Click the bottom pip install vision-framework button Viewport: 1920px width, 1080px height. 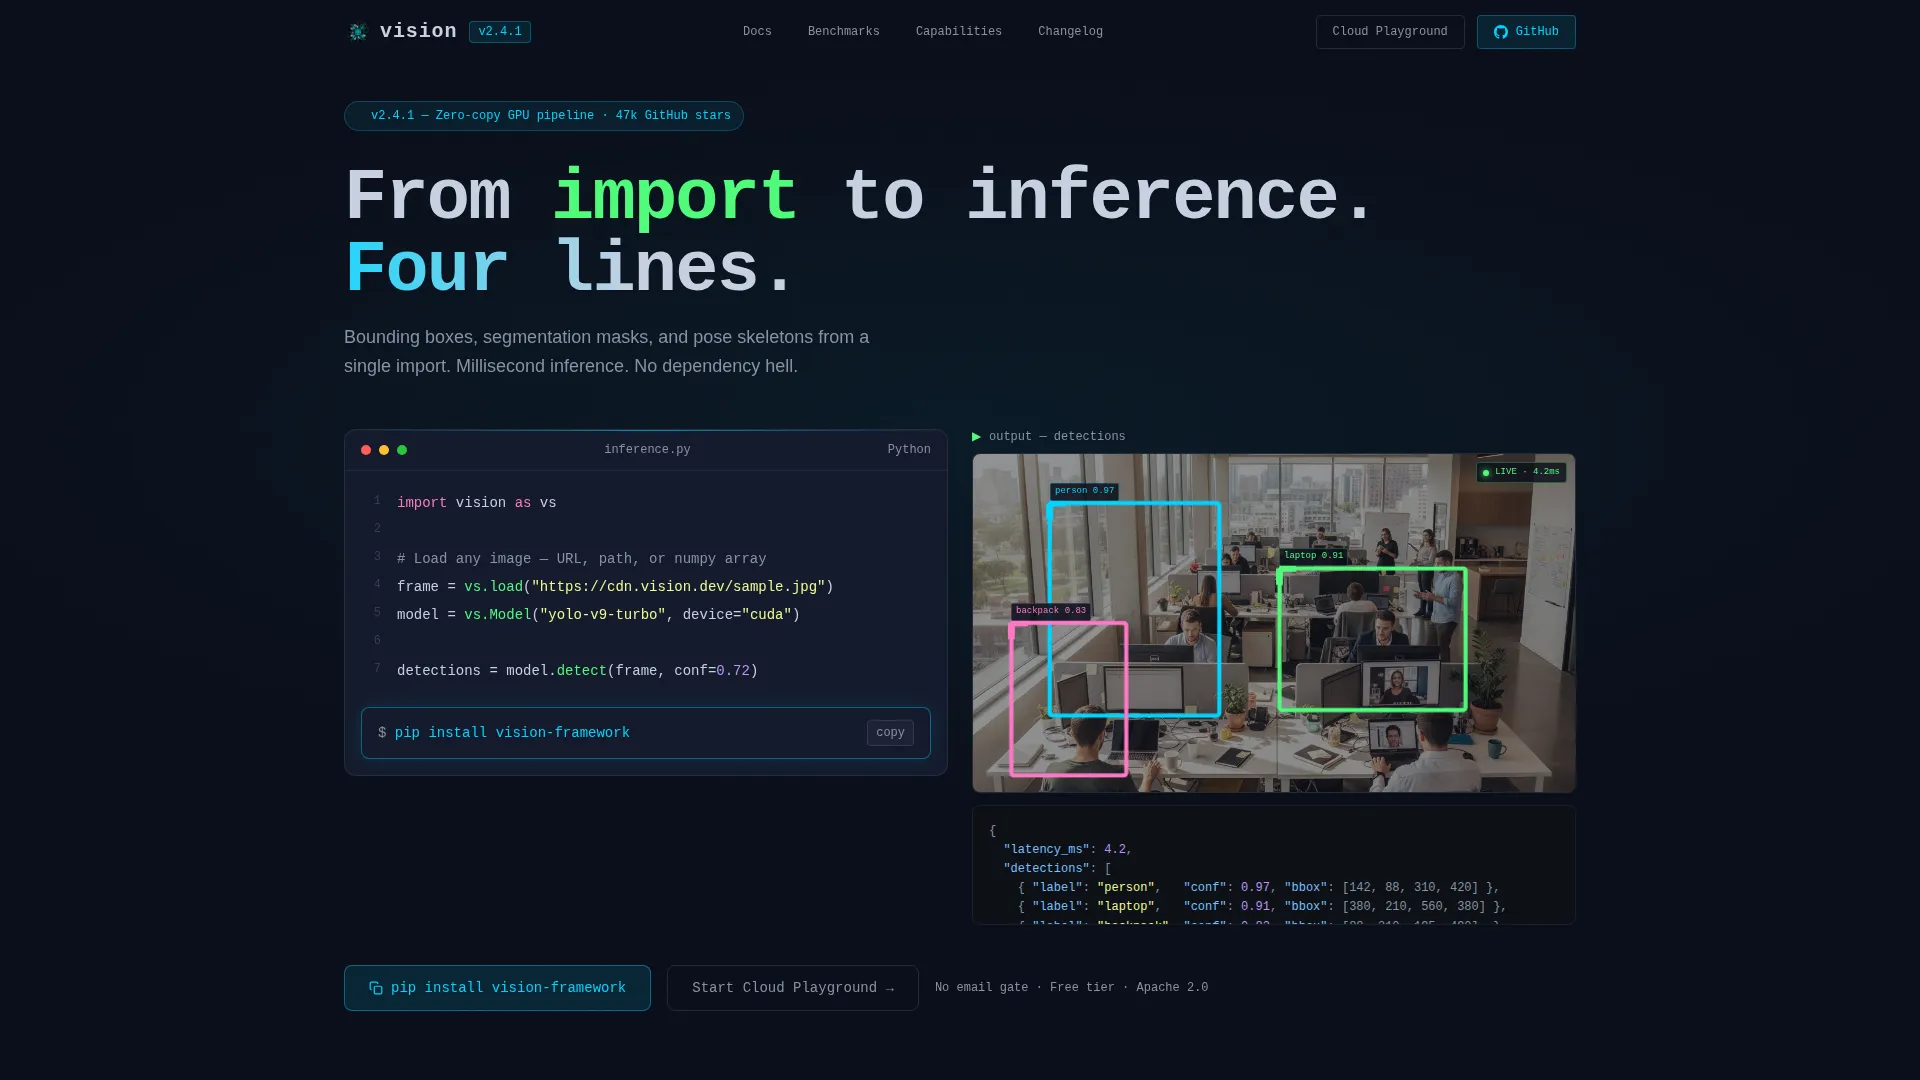pyautogui.click(x=497, y=988)
